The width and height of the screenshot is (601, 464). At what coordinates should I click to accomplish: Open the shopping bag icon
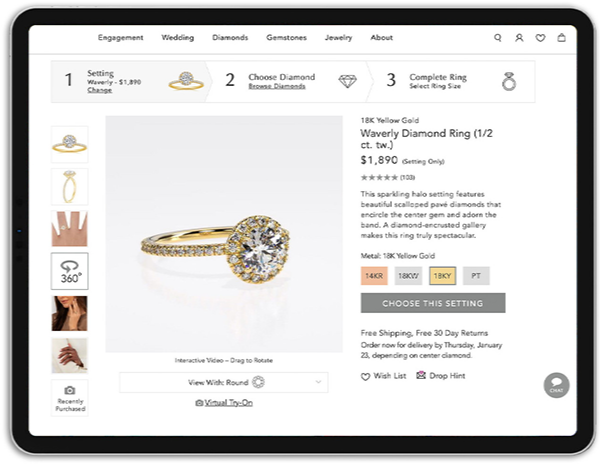pos(562,37)
